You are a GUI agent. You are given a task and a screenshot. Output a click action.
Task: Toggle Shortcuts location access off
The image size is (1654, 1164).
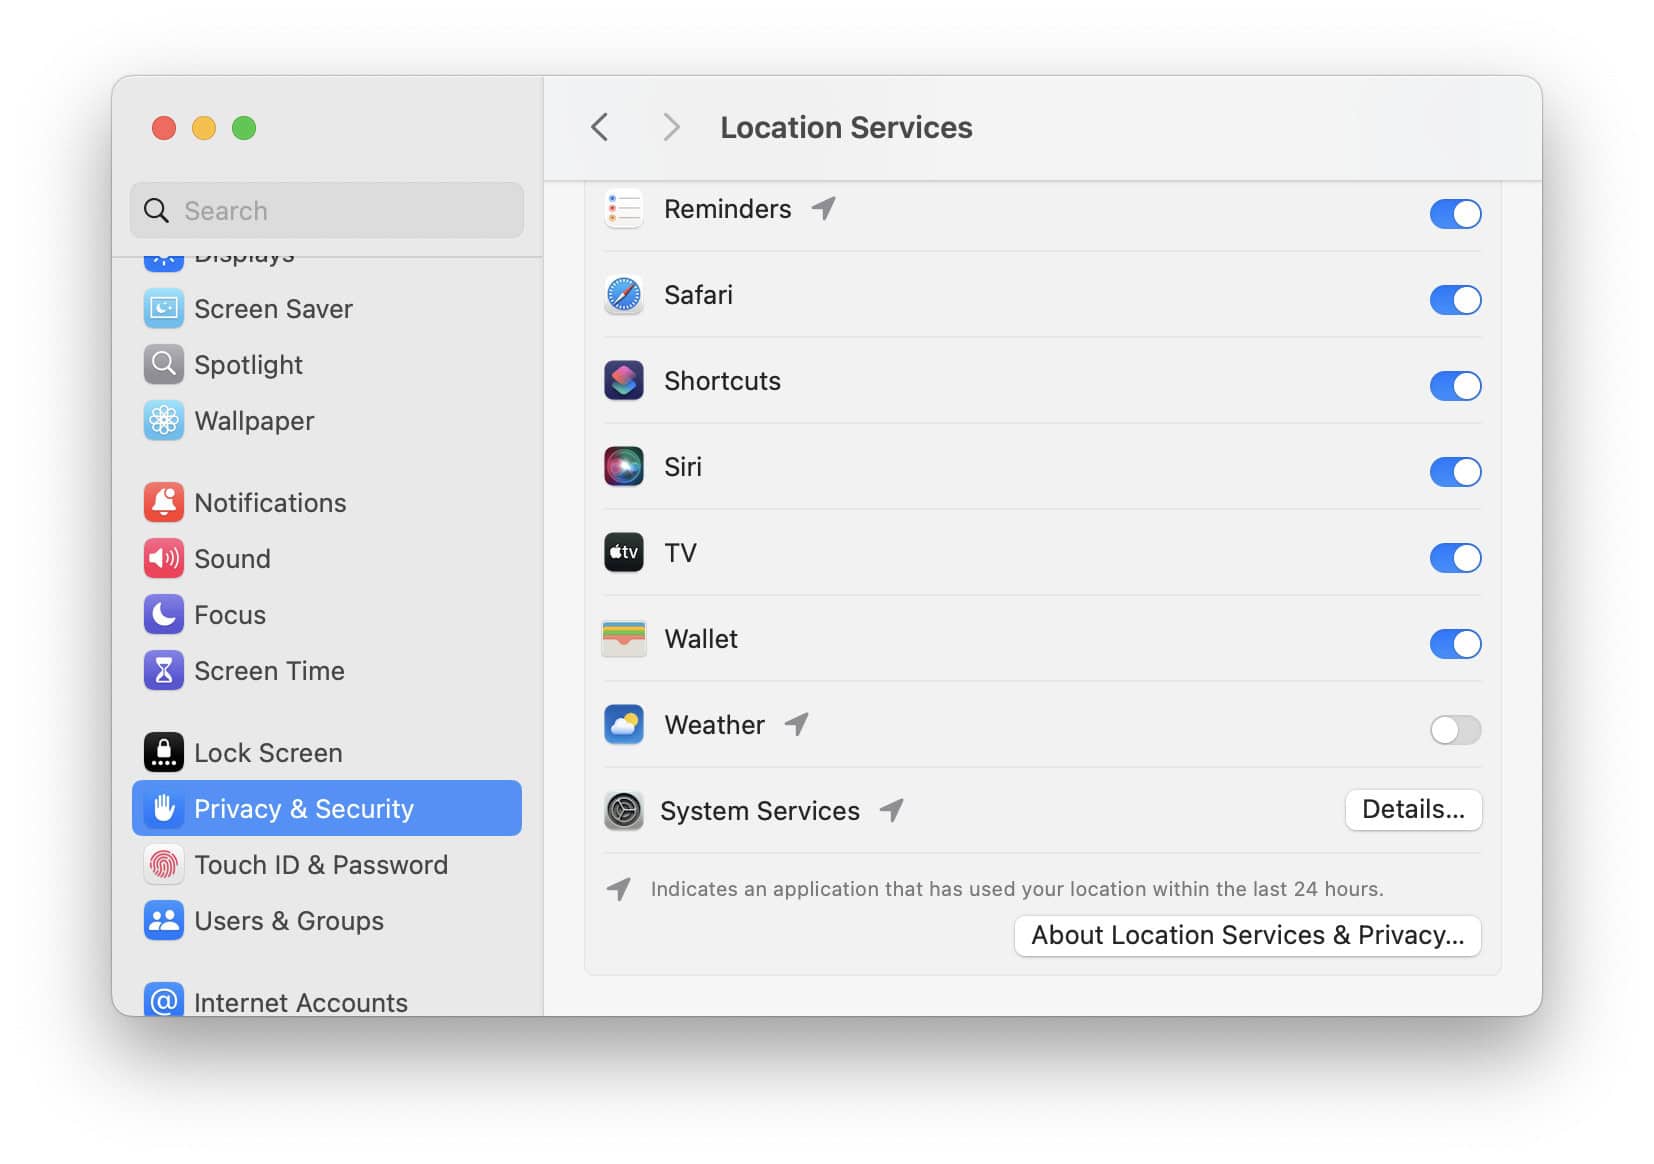tap(1455, 385)
